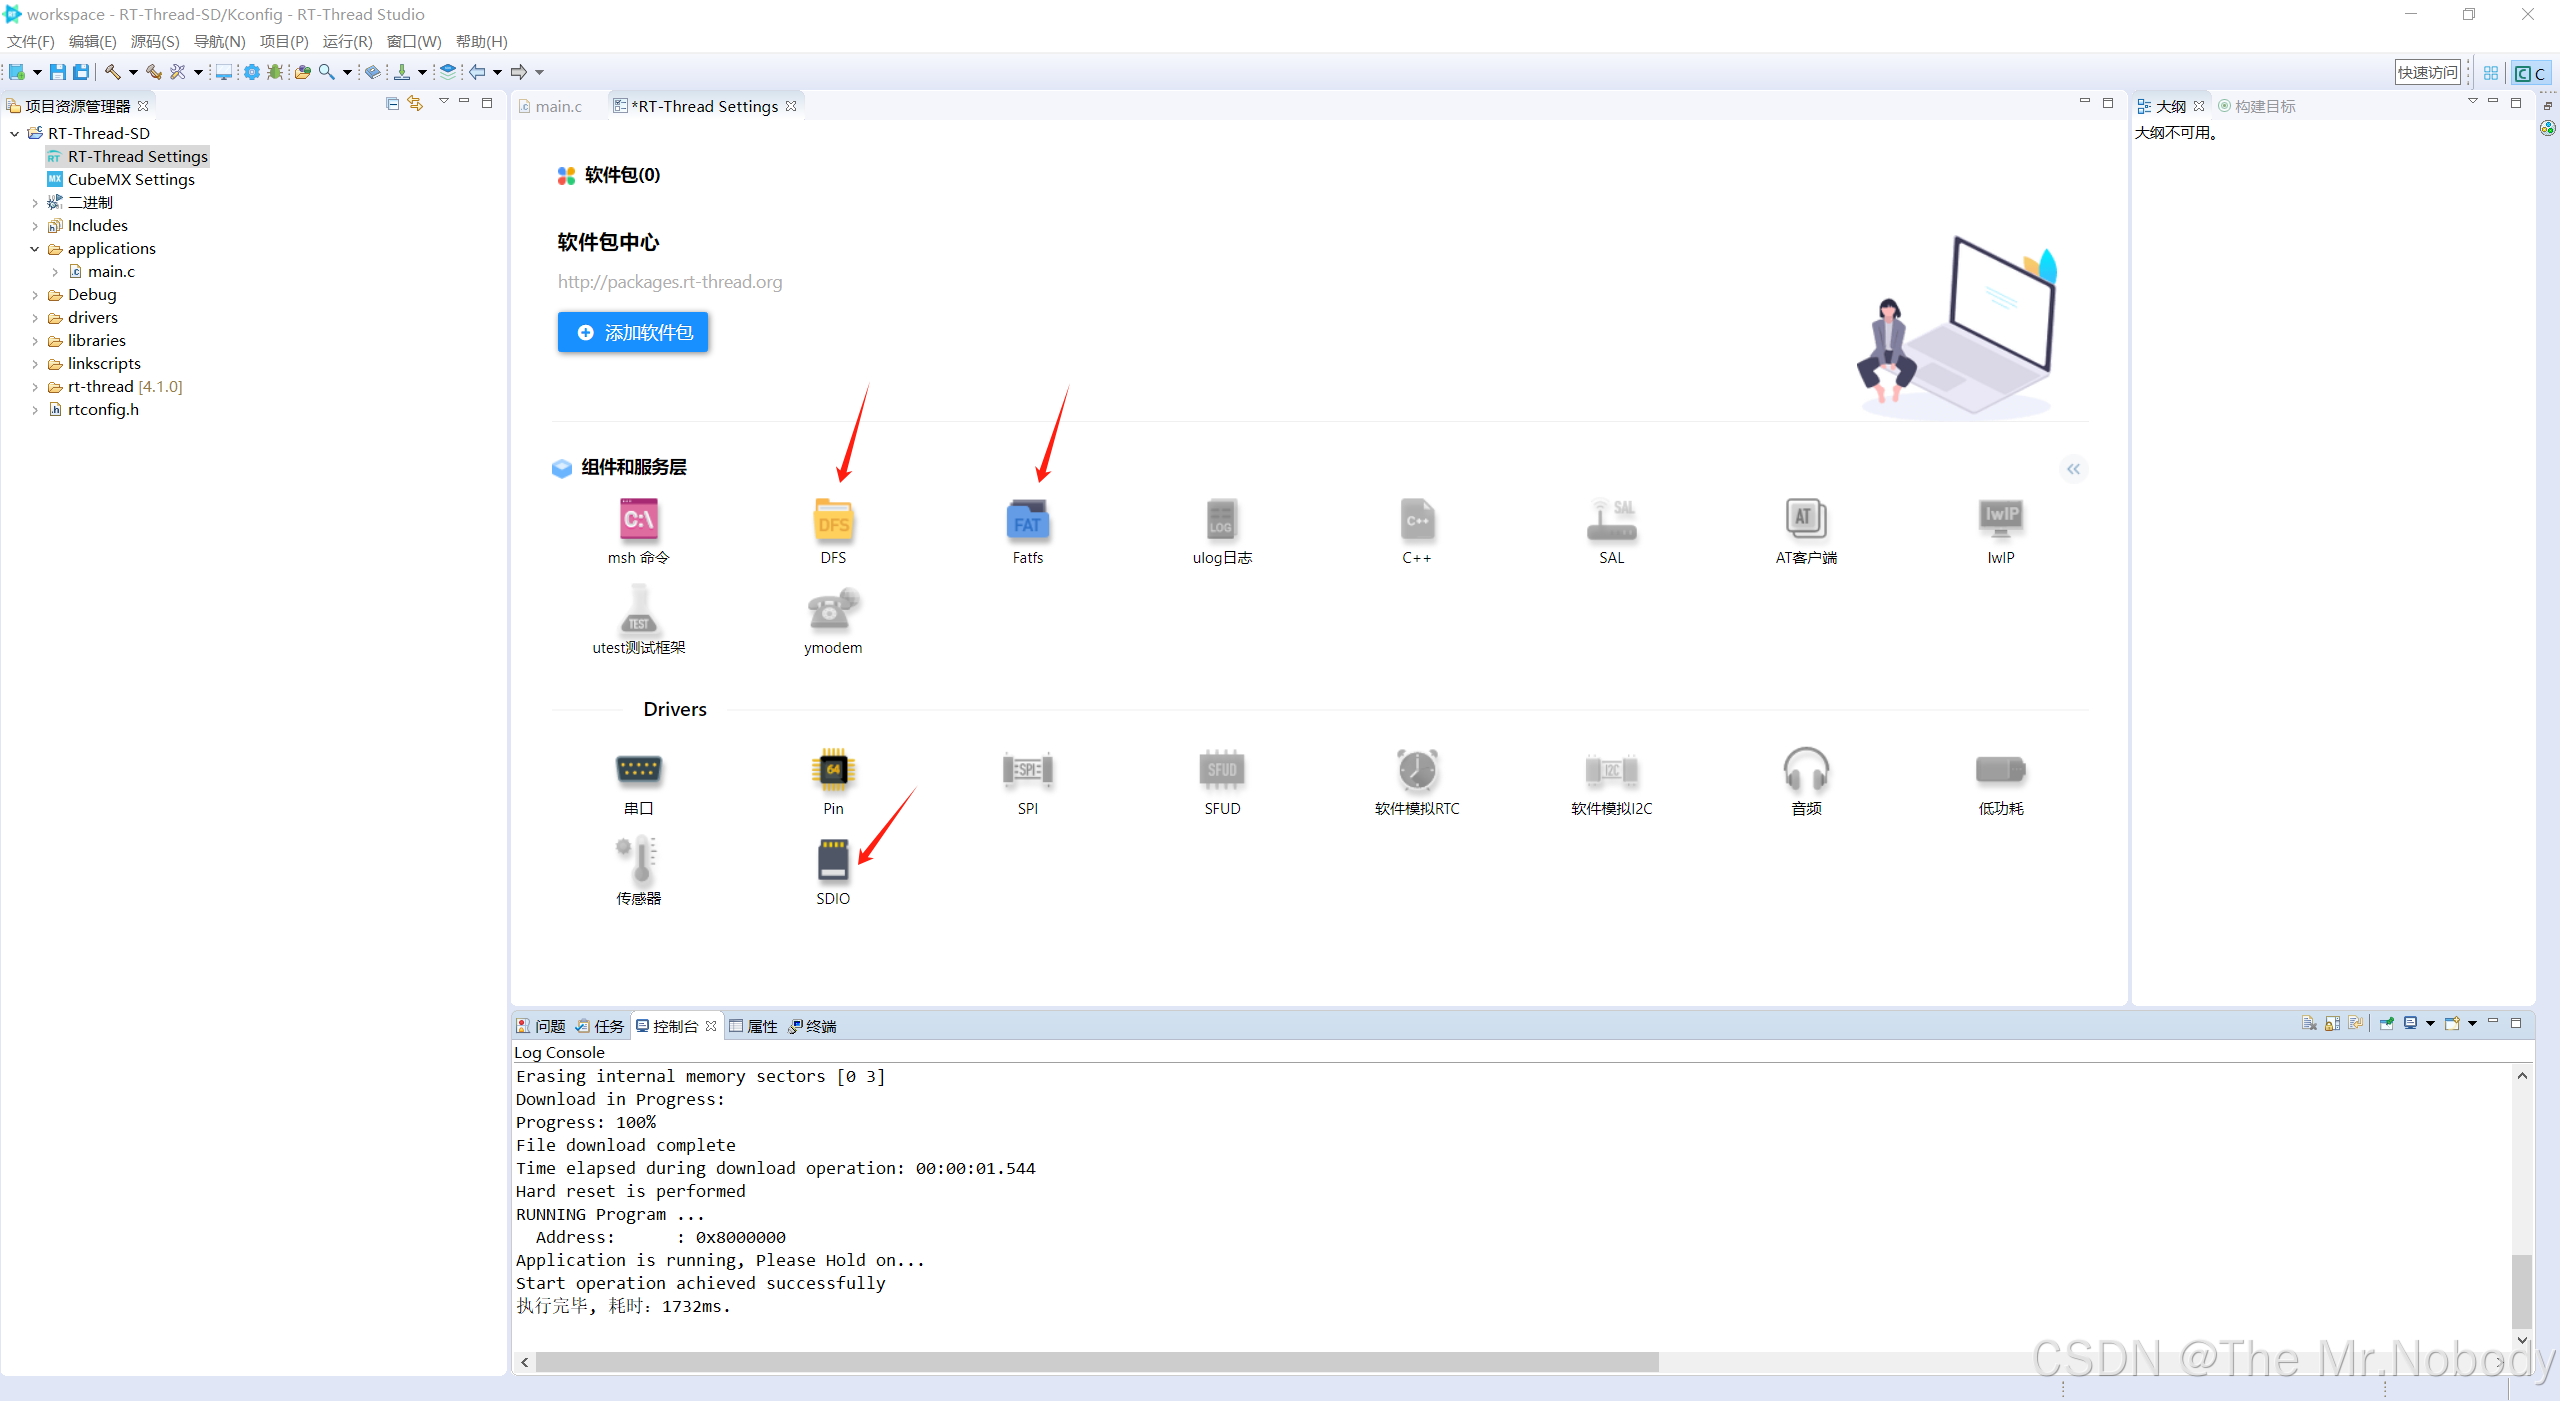Image resolution: width=2560 pixels, height=1401 pixels.
Task: Enable the DFS component icon
Action: [833, 521]
